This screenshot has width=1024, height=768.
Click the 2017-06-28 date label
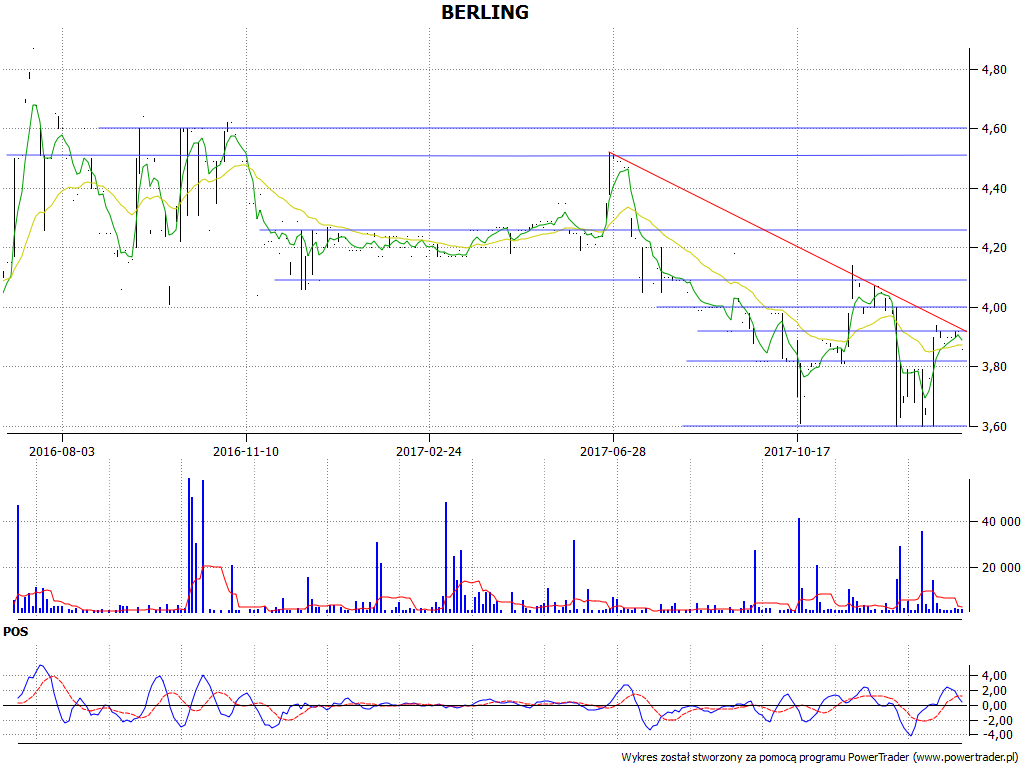tap(613, 451)
